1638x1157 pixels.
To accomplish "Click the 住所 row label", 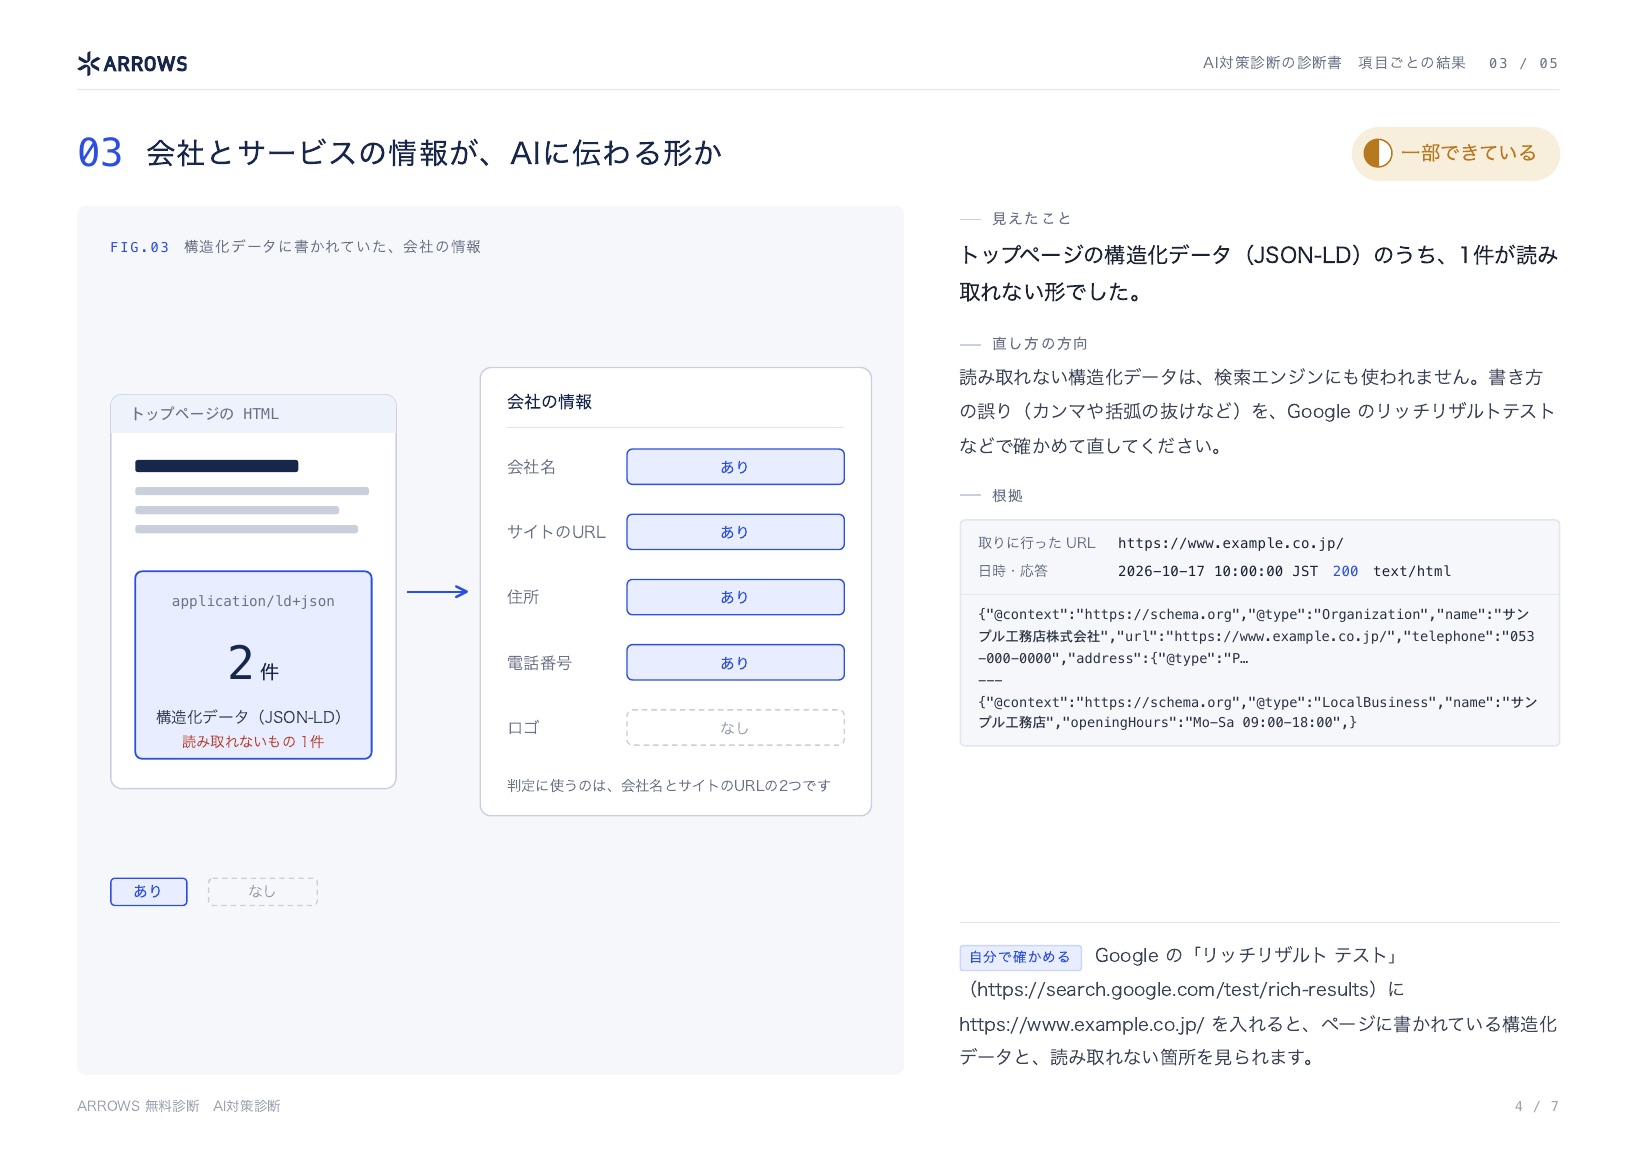I will coord(523,597).
